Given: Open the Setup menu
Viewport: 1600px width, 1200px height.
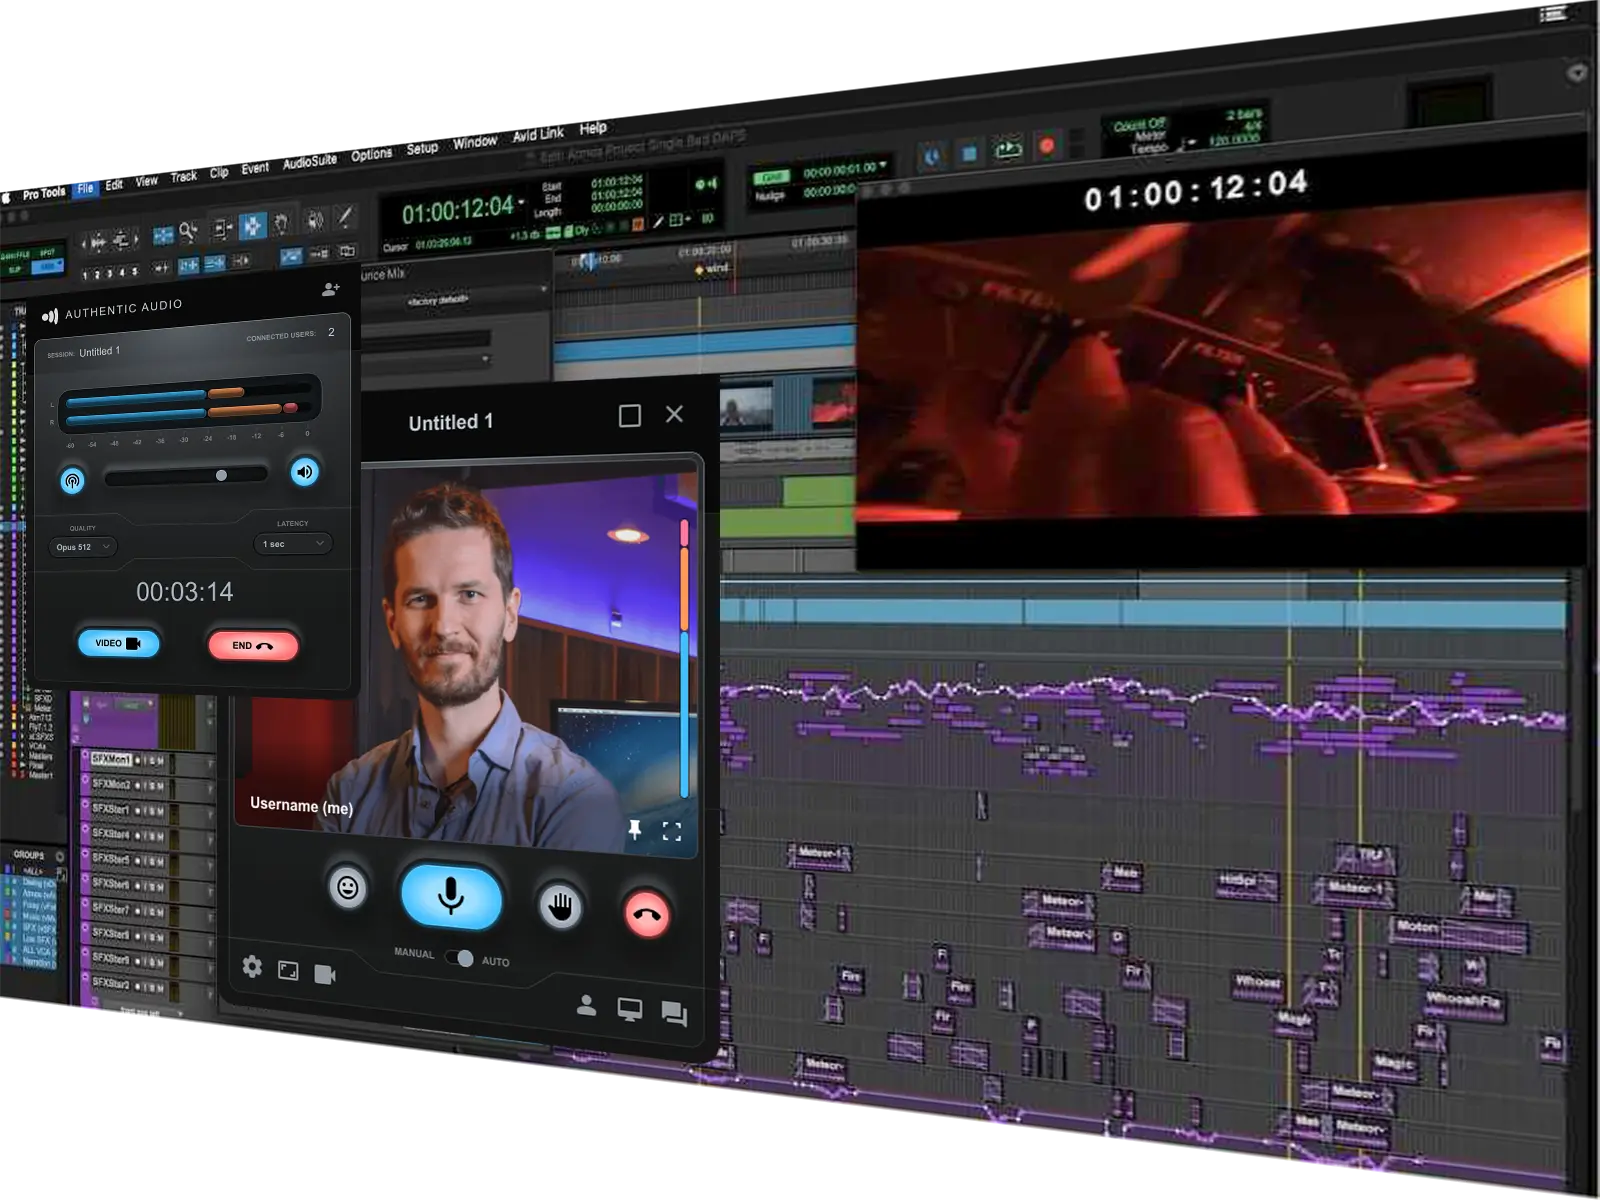Looking at the screenshot, I should 422,148.
